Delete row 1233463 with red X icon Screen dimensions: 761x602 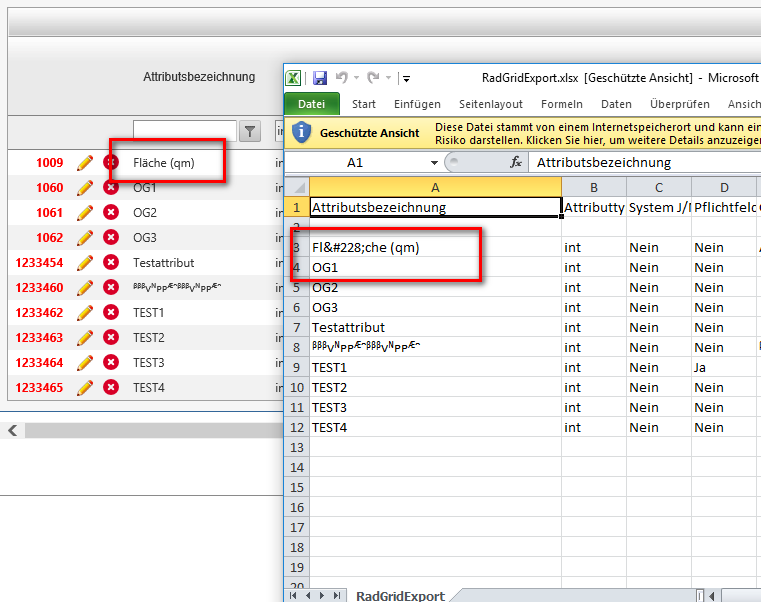pyautogui.click(x=111, y=337)
